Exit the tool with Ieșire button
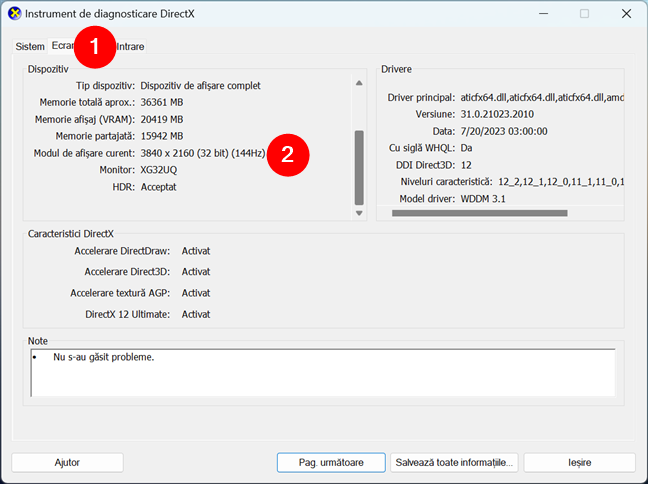648x484 pixels. tap(579, 463)
